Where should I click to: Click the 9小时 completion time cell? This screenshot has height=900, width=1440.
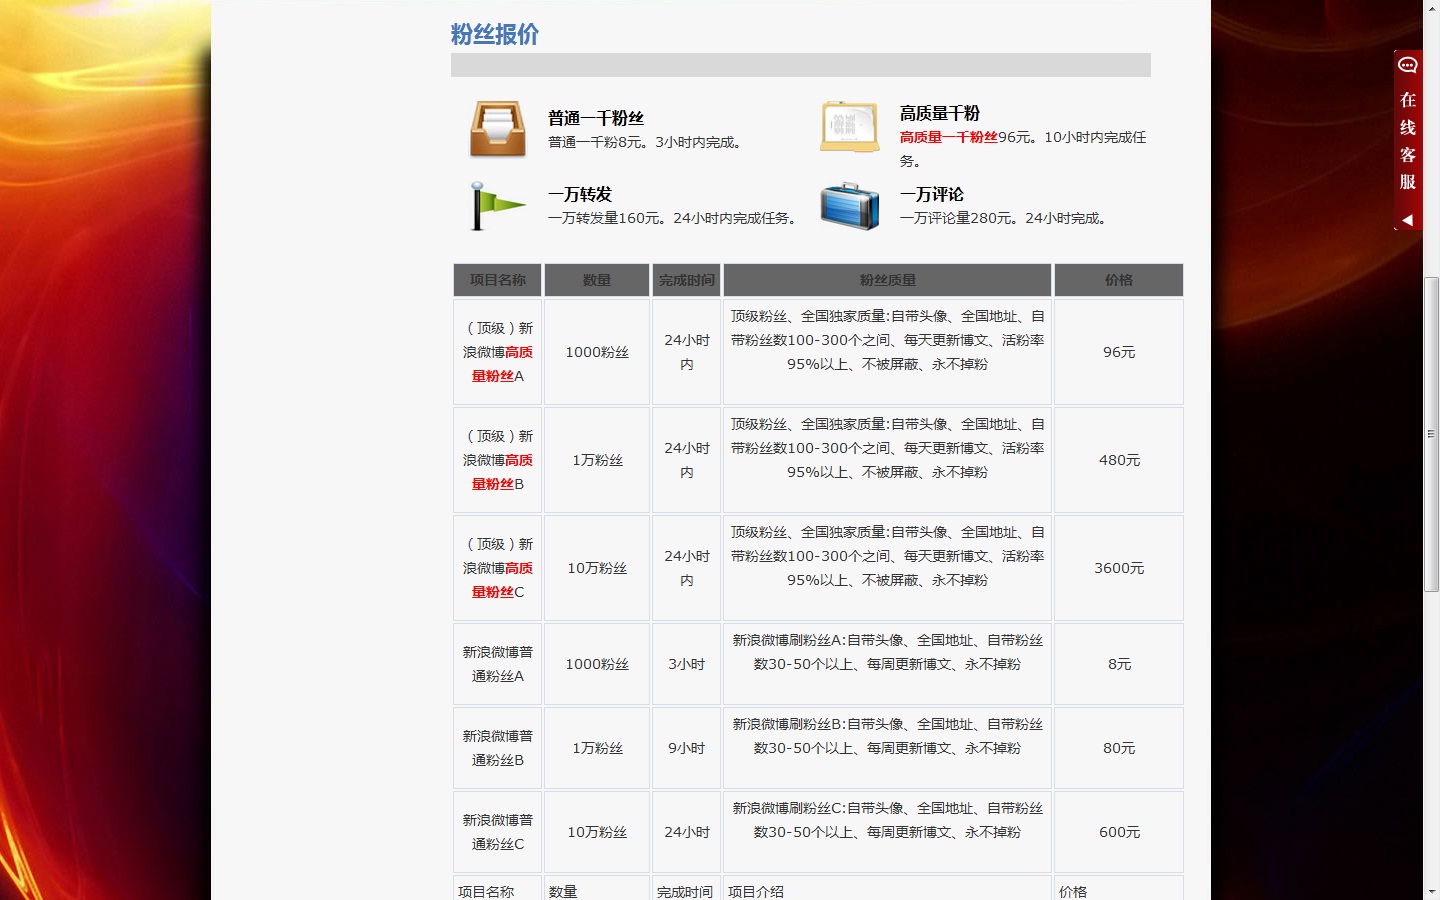click(x=687, y=748)
